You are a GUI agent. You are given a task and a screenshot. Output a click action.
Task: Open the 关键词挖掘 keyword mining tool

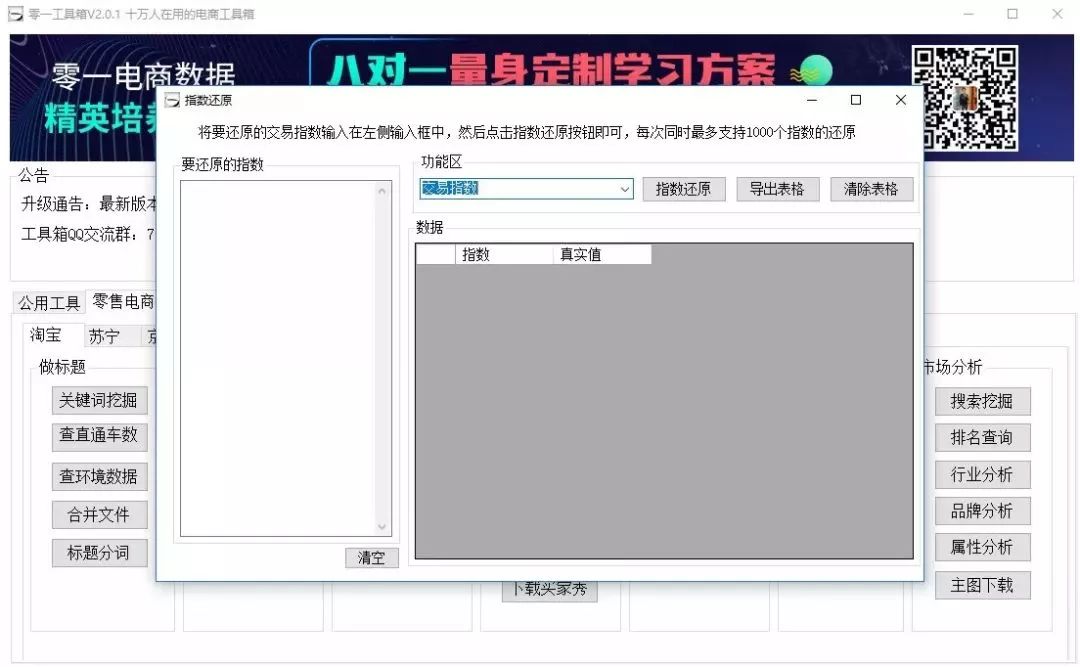99,400
